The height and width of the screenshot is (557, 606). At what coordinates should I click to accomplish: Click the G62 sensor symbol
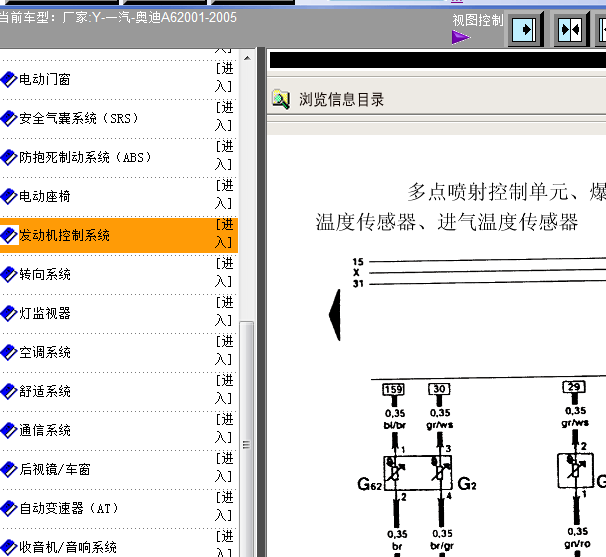(395, 473)
